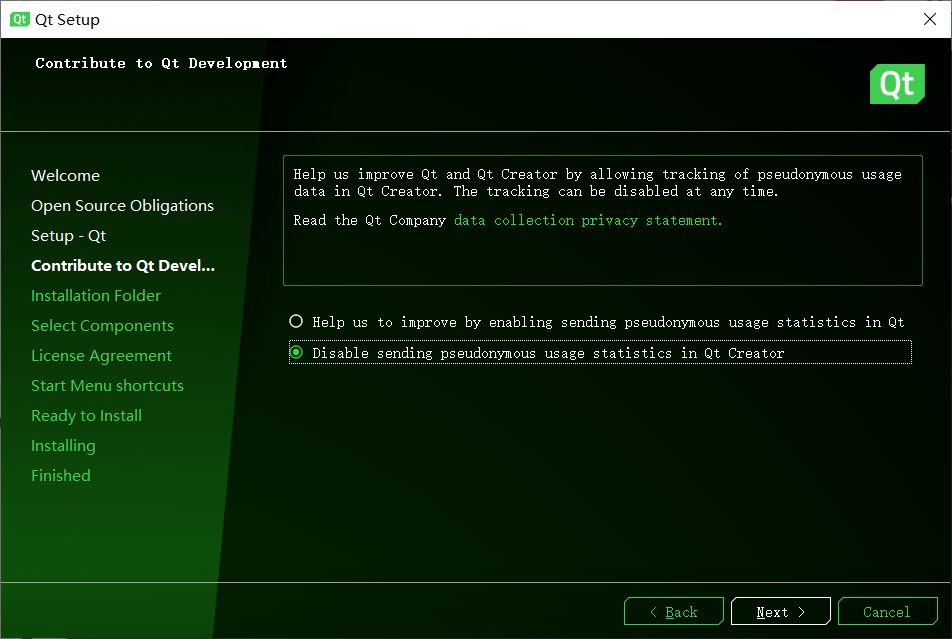
Task: Select the Setup - Qt step
Action: (x=69, y=236)
